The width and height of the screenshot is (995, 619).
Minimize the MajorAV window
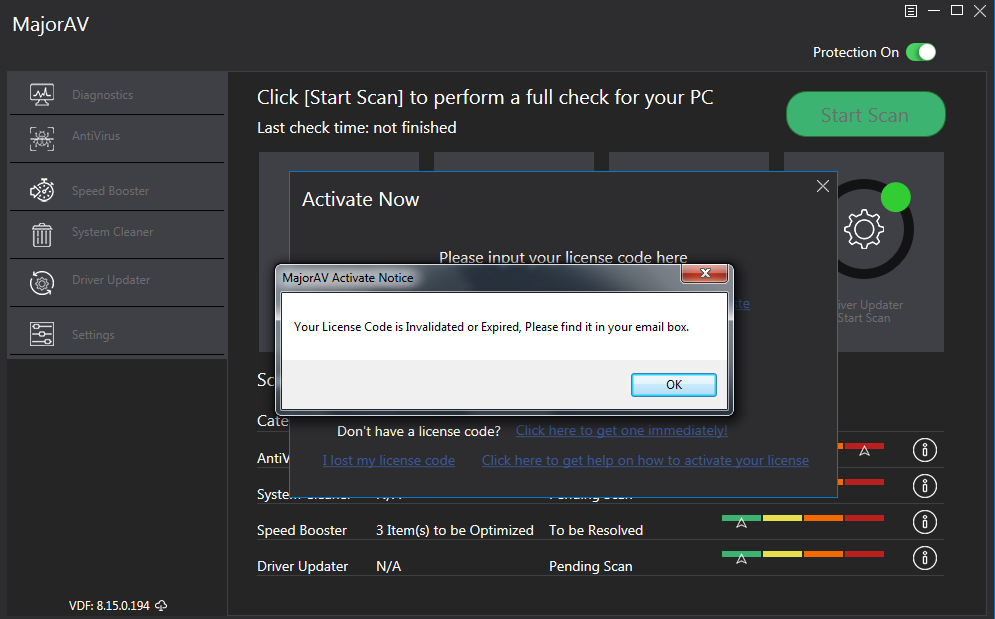933,11
